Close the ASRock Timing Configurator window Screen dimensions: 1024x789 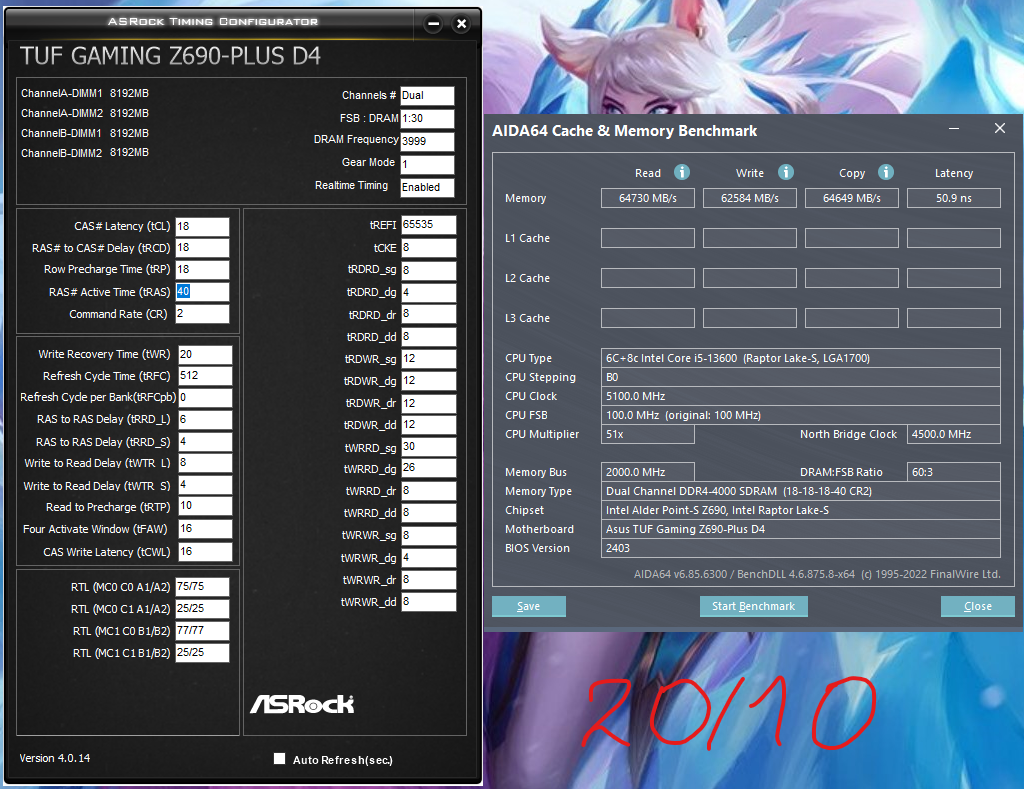point(461,24)
